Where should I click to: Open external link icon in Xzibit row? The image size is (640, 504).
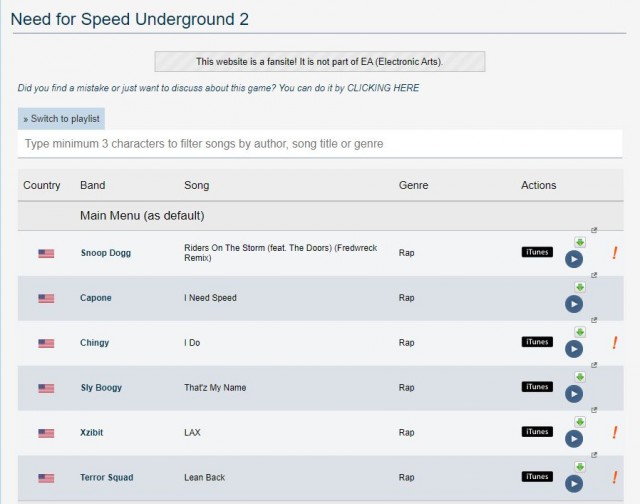(x=594, y=410)
